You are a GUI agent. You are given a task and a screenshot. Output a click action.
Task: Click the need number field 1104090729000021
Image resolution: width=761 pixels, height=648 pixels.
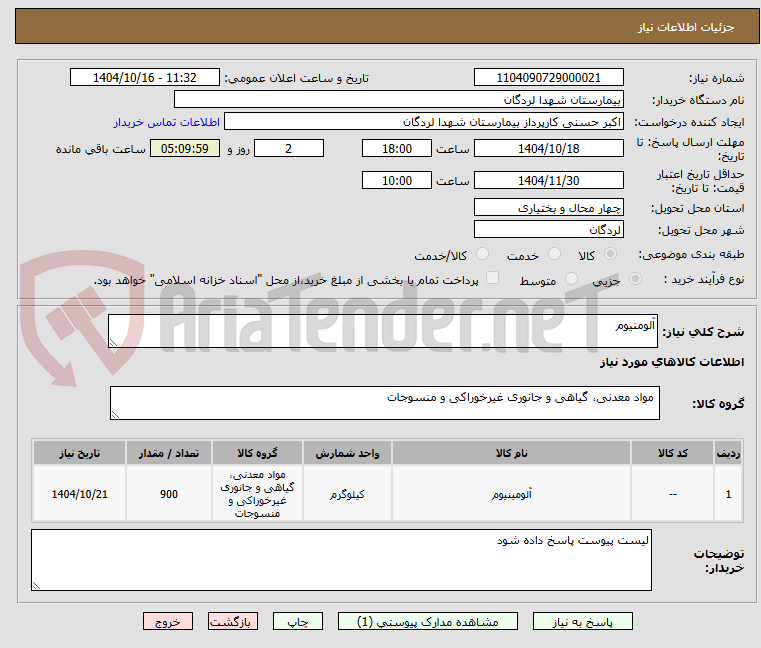[548, 78]
